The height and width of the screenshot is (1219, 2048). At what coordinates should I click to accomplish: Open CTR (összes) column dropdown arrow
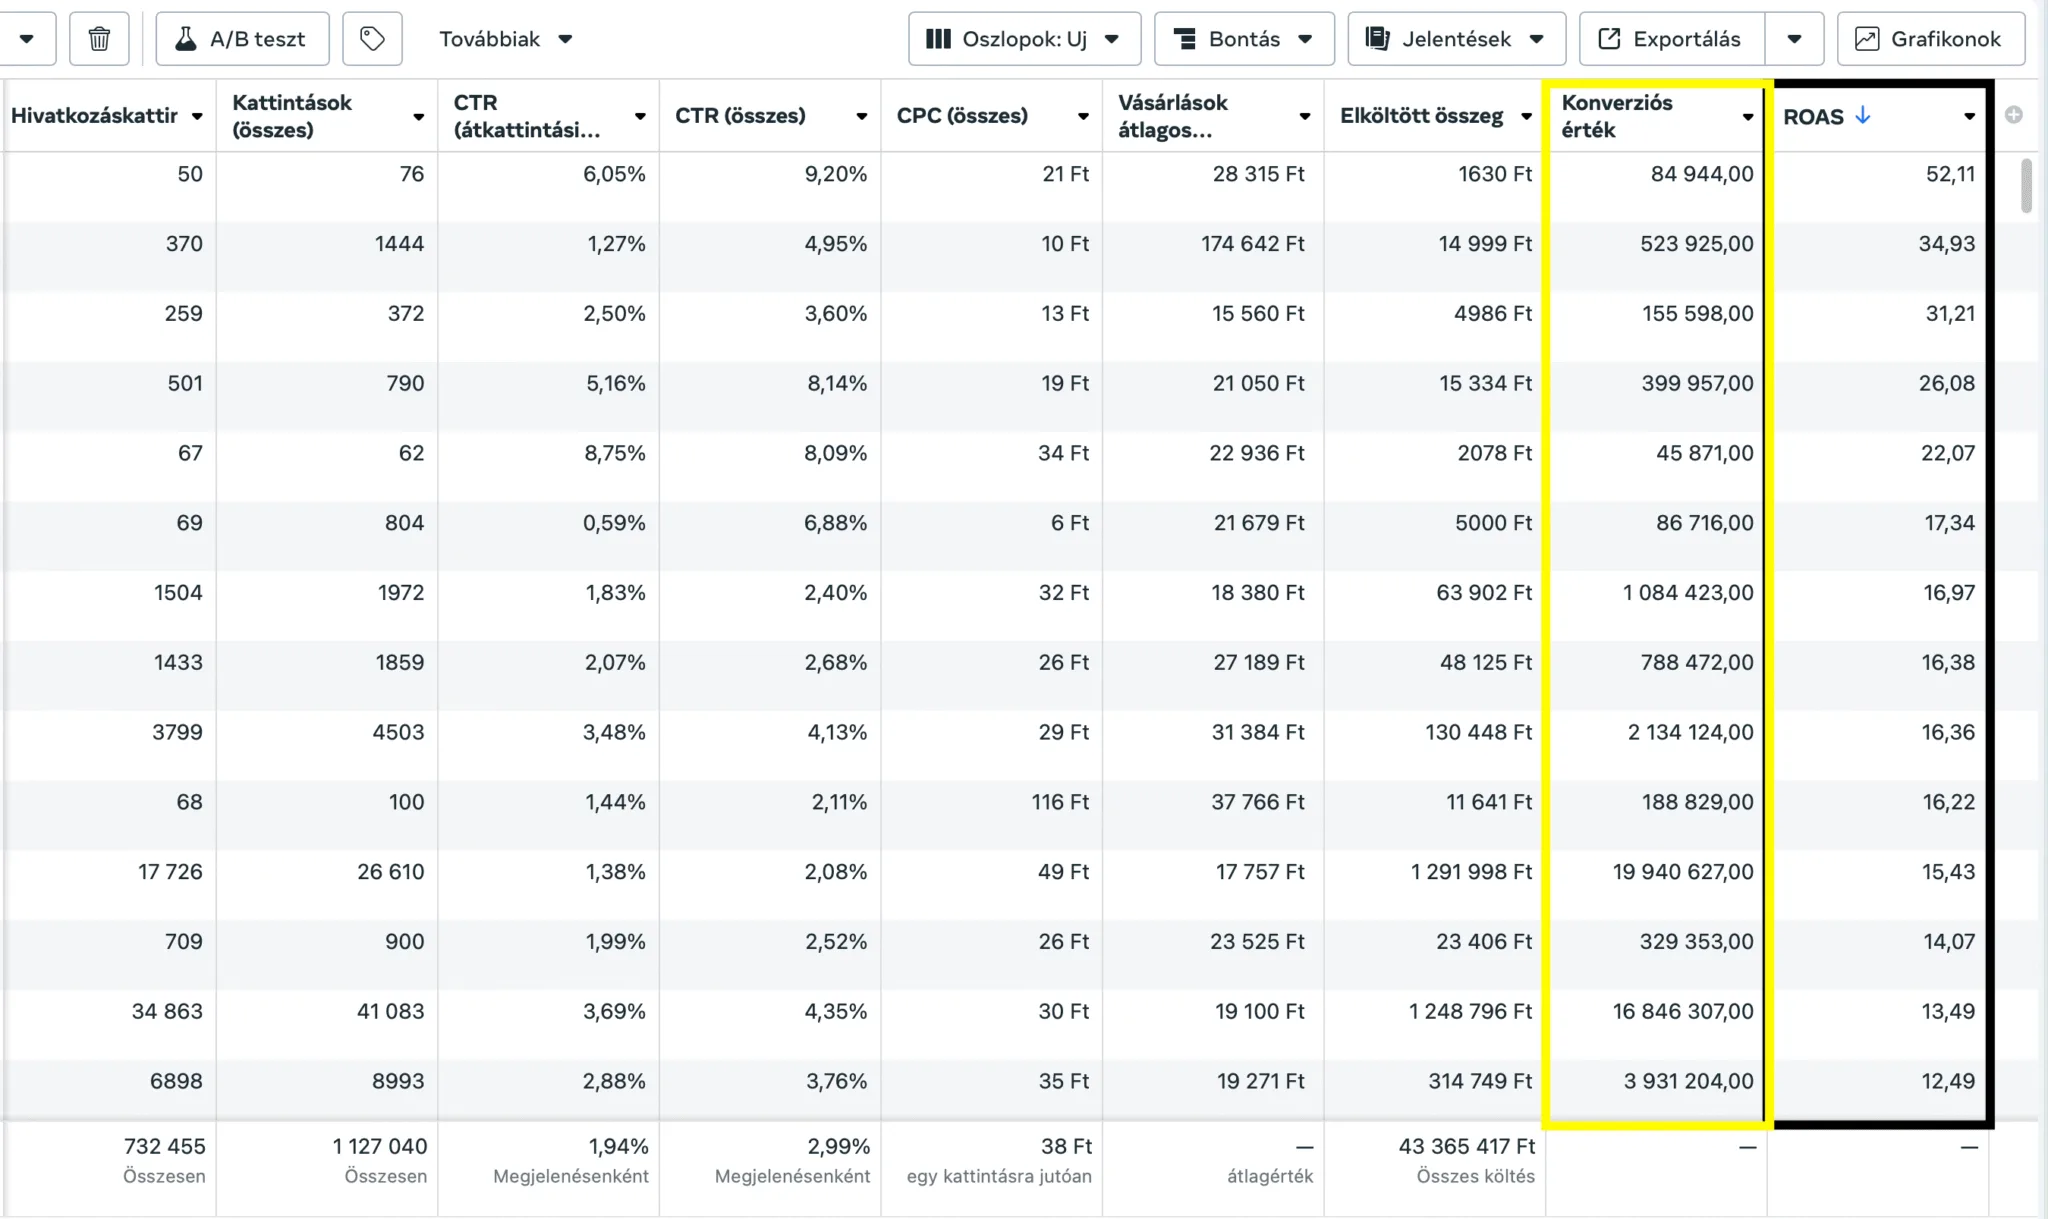coord(861,117)
